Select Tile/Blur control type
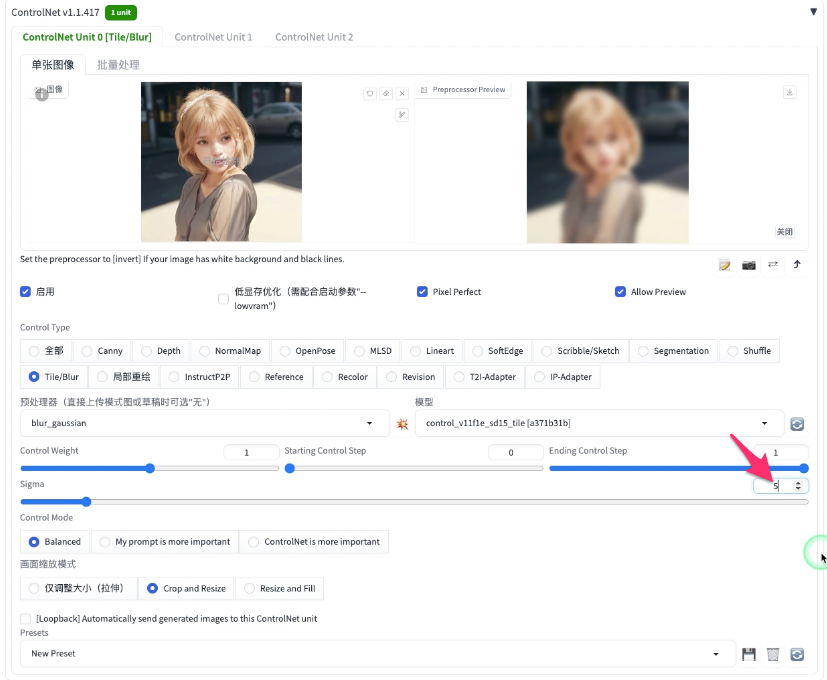The image size is (827, 680). tap(54, 377)
